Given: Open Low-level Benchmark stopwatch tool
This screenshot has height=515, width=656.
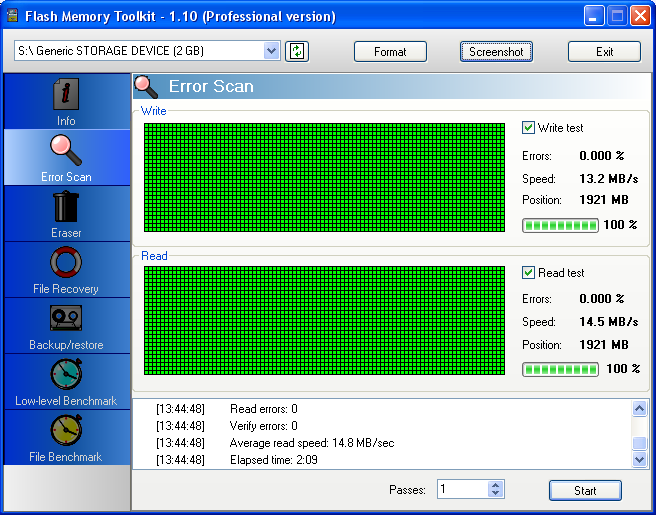Looking at the screenshot, I should tap(66, 374).
